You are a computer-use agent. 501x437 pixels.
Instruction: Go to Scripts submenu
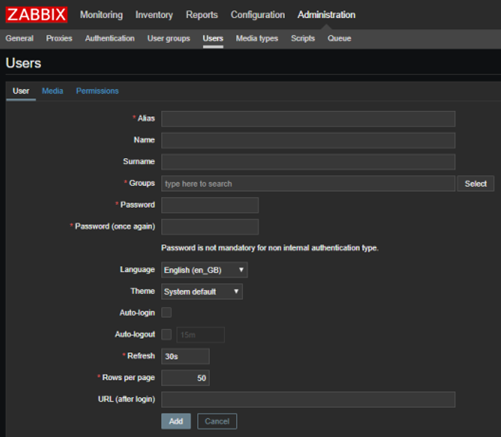pos(303,38)
